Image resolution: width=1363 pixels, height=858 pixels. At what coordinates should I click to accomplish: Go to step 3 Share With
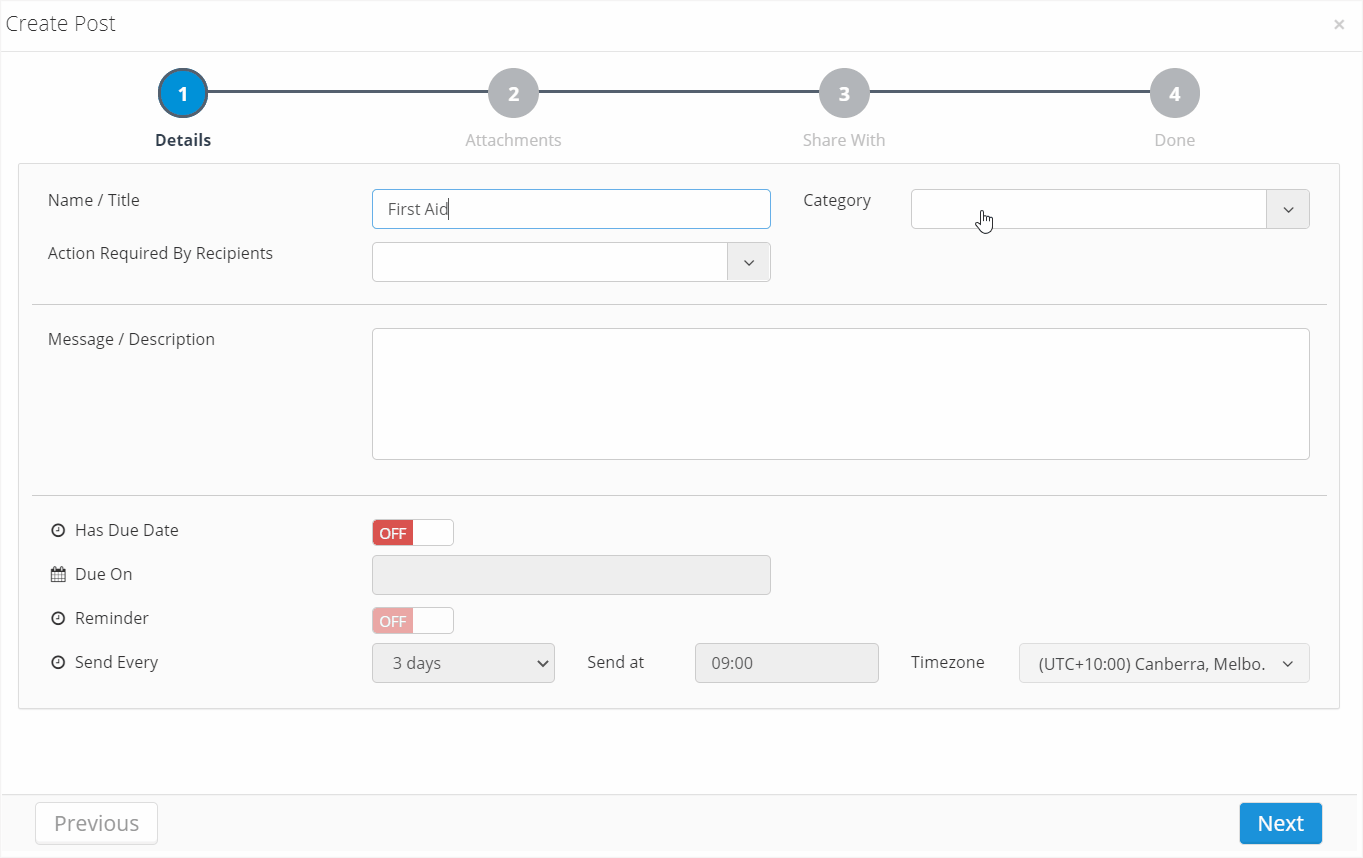click(x=844, y=94)
